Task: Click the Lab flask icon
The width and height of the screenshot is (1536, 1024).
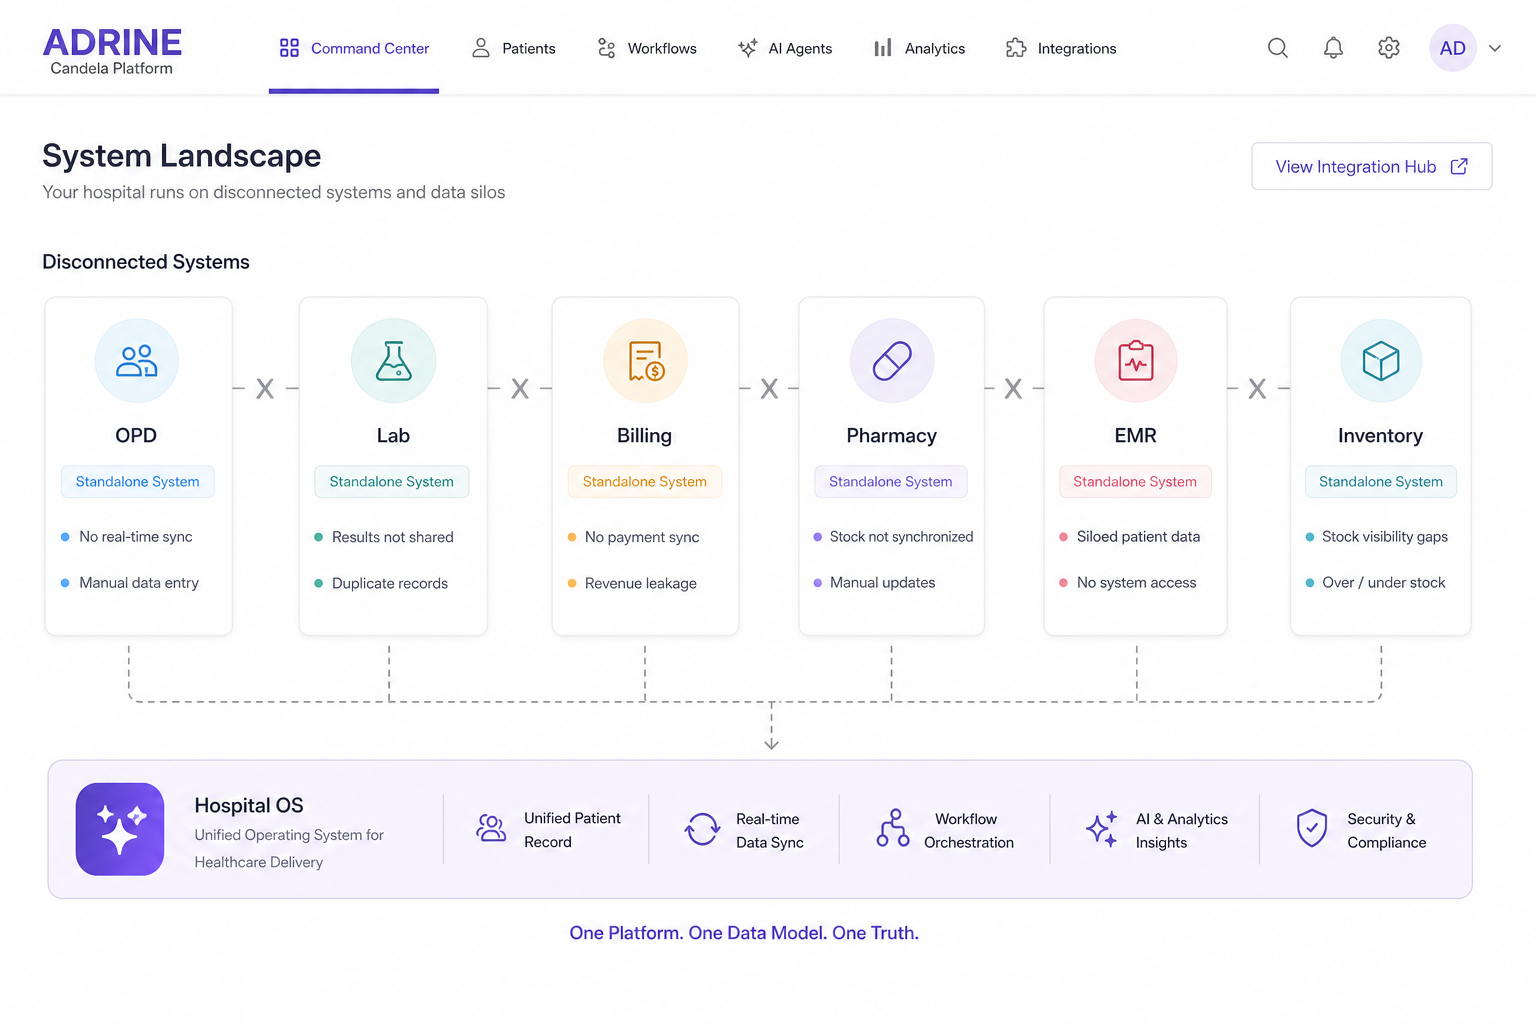Action: tap(393, 361)
